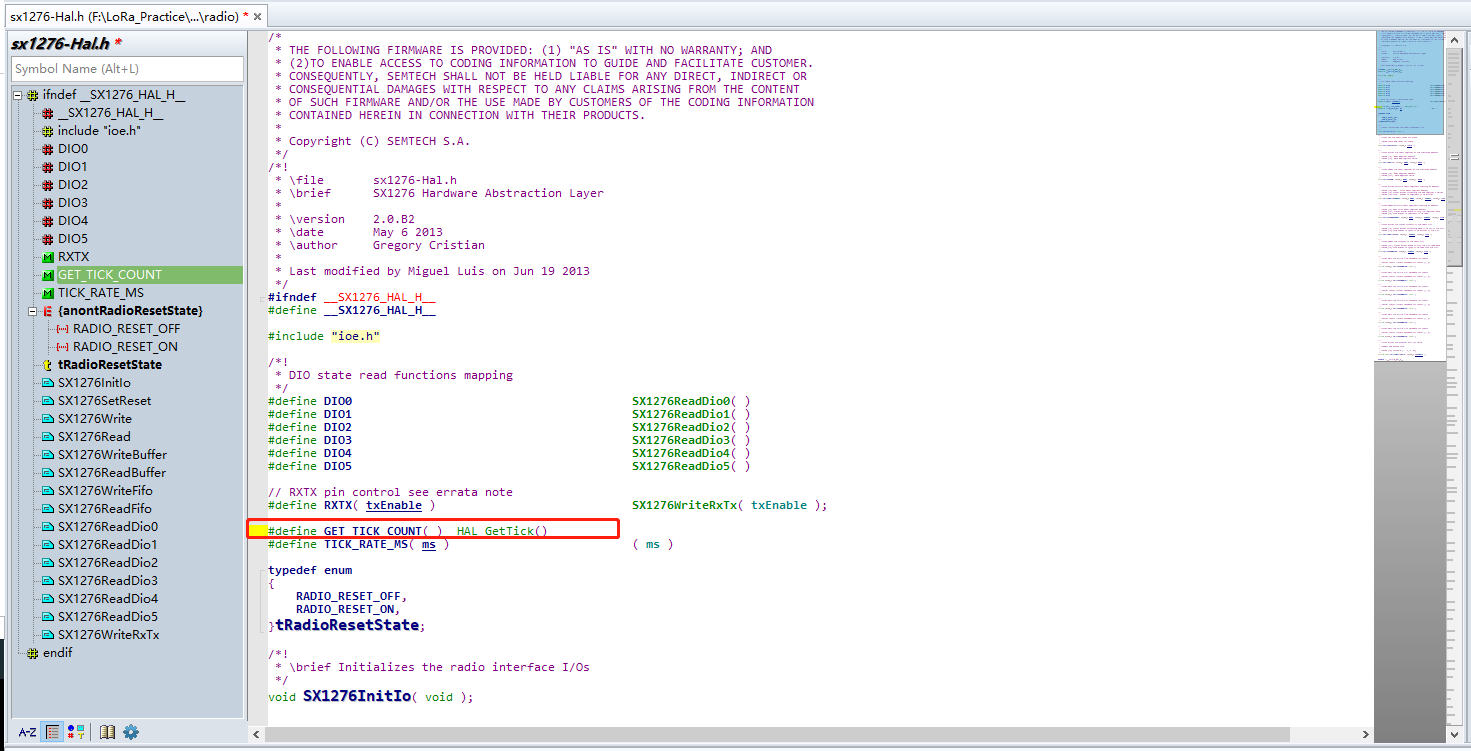This screenshot has width=1471, height=751.
Task: Click the open book icon in symbol toolbar
Action: pyautogui.click(x=108, y=732)
